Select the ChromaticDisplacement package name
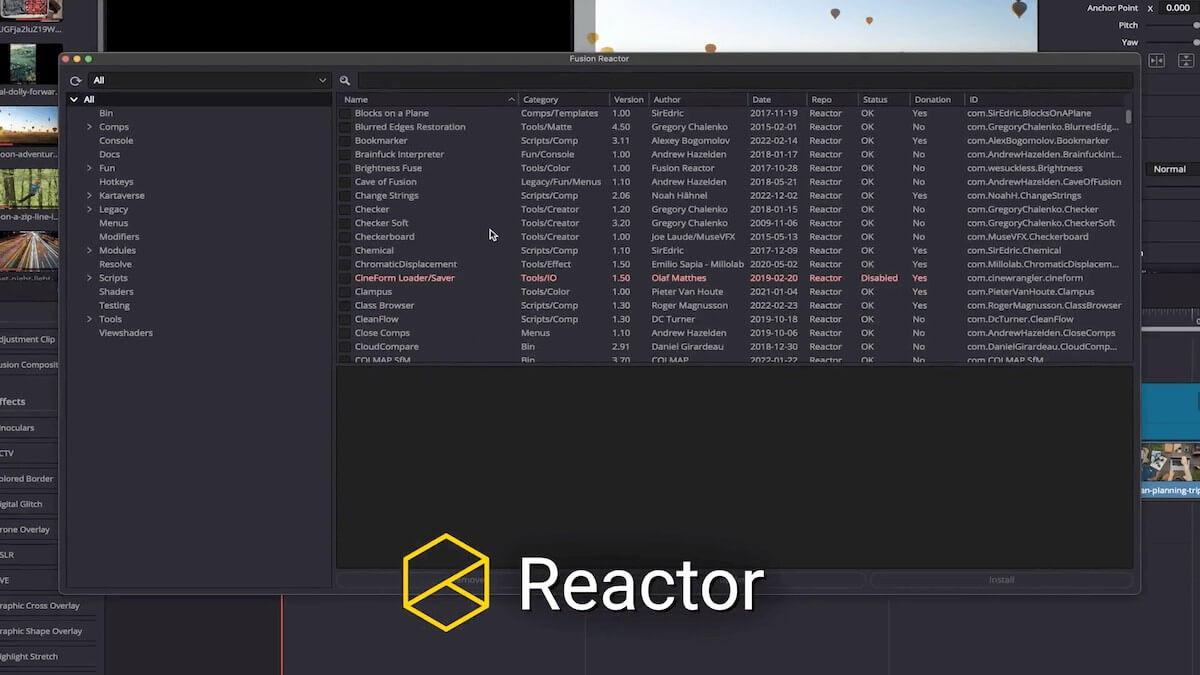 (x=405, y=264)
